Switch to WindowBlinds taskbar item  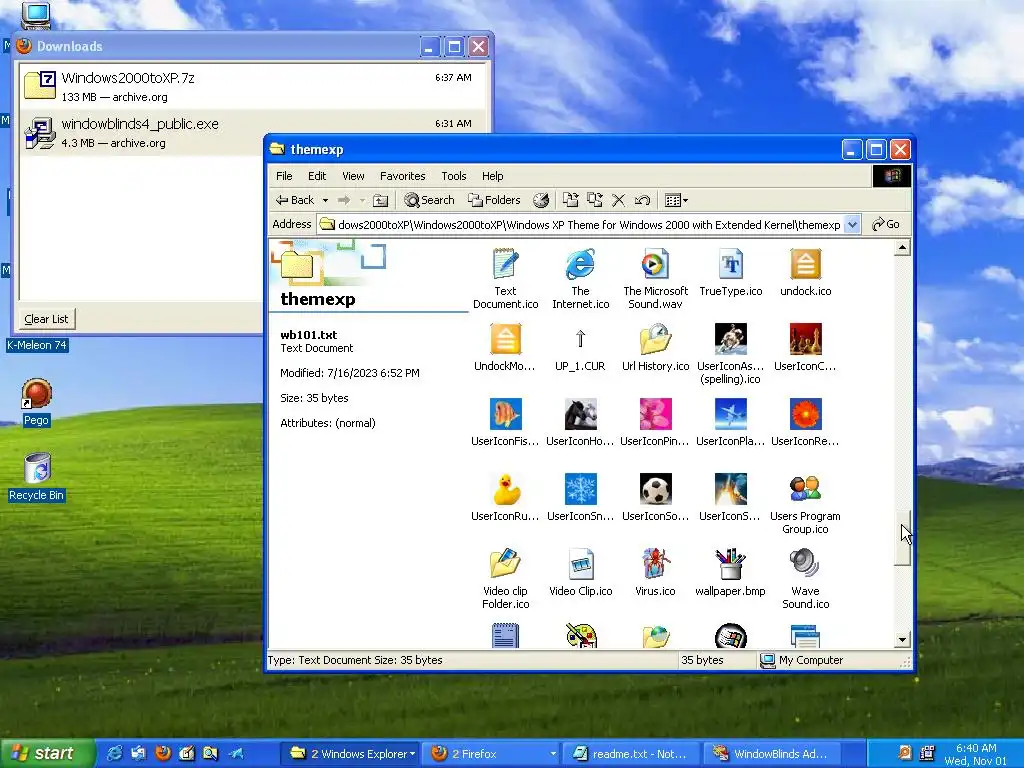pos(771,754)
